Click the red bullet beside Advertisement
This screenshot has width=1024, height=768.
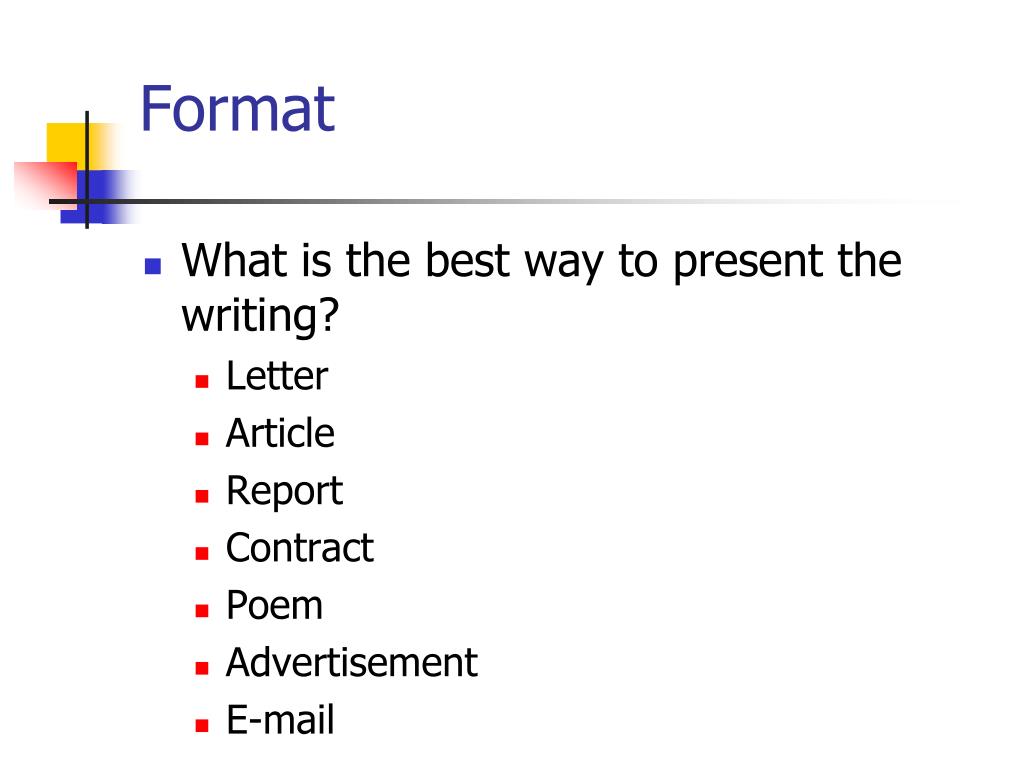(x=202, y=668)
